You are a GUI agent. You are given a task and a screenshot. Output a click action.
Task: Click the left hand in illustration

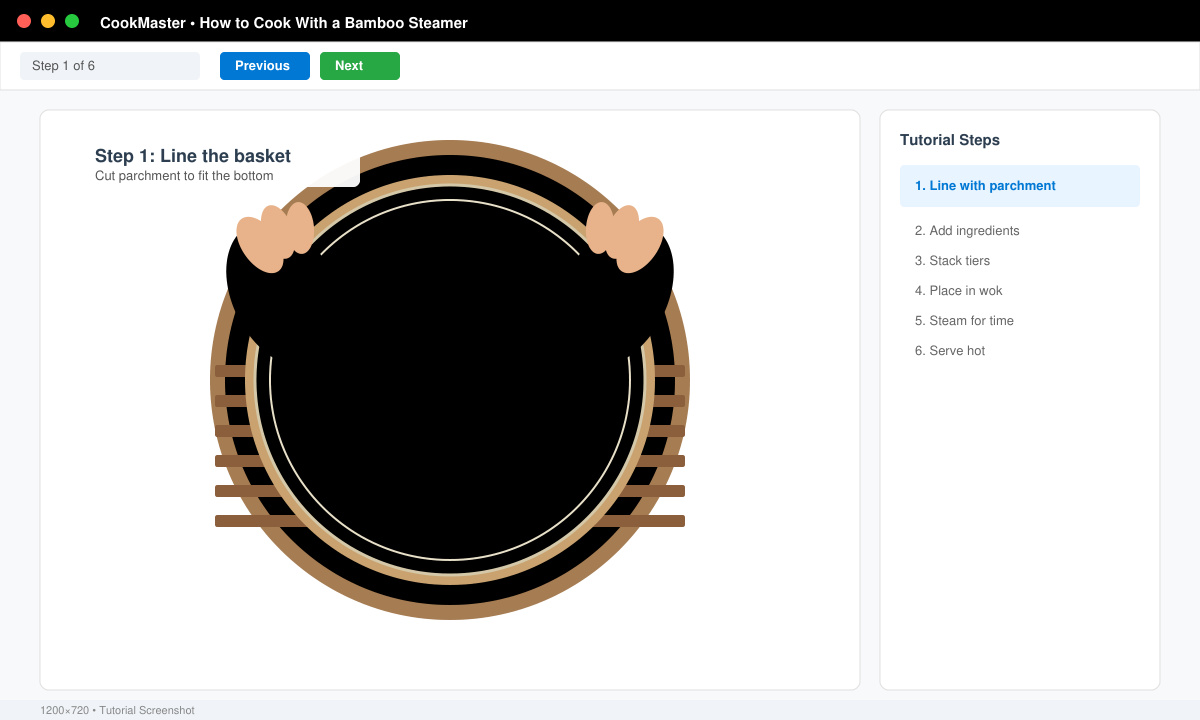[275, 237]
